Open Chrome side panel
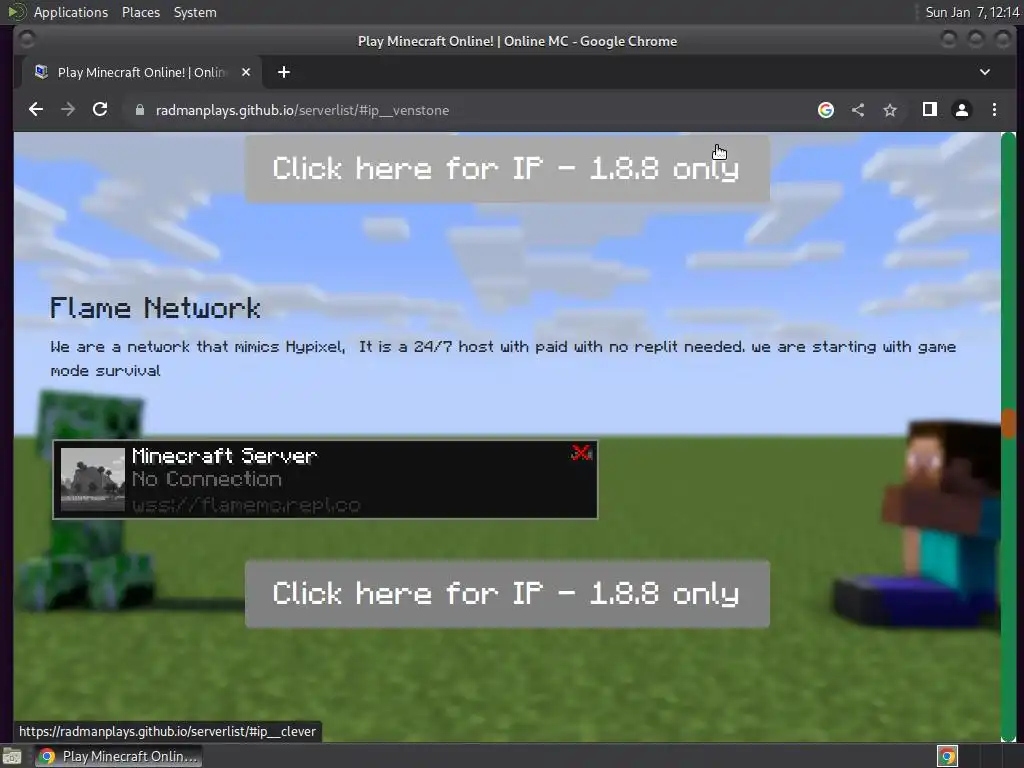 tap(930, 110)
